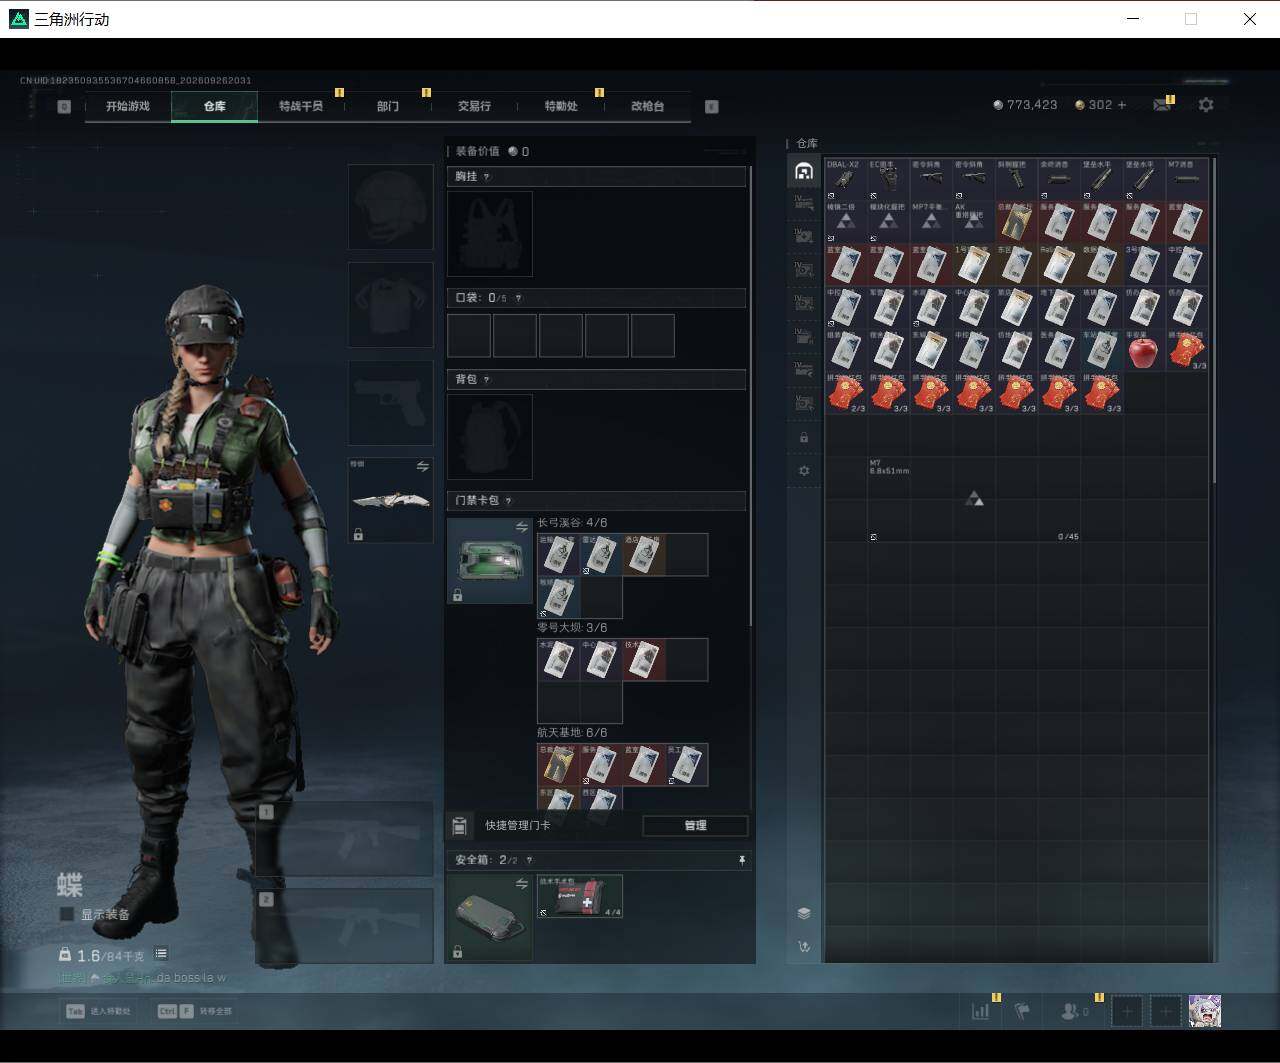
Task: Toggle the 显示装备 checkbox
Action: (67, 914)
